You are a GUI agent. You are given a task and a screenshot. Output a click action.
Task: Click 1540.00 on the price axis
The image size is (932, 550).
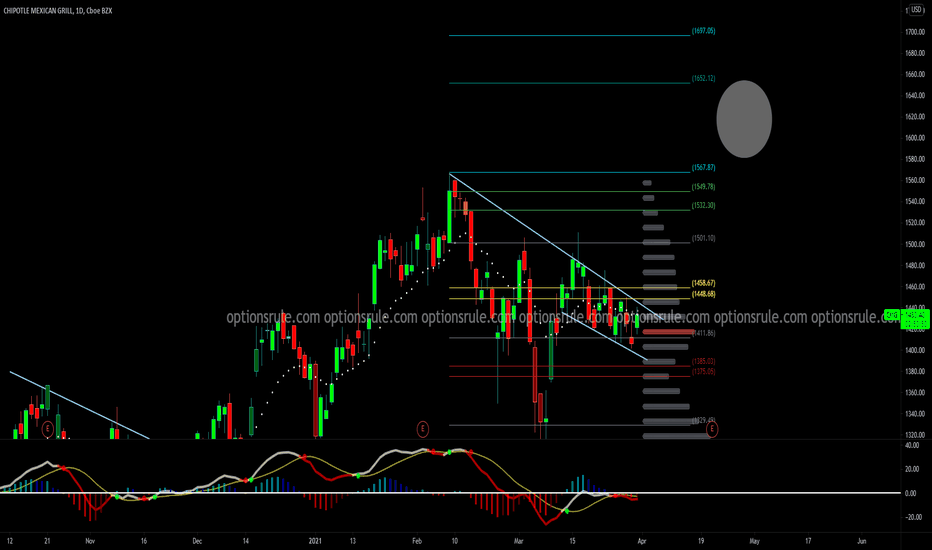tap(915, 202)
